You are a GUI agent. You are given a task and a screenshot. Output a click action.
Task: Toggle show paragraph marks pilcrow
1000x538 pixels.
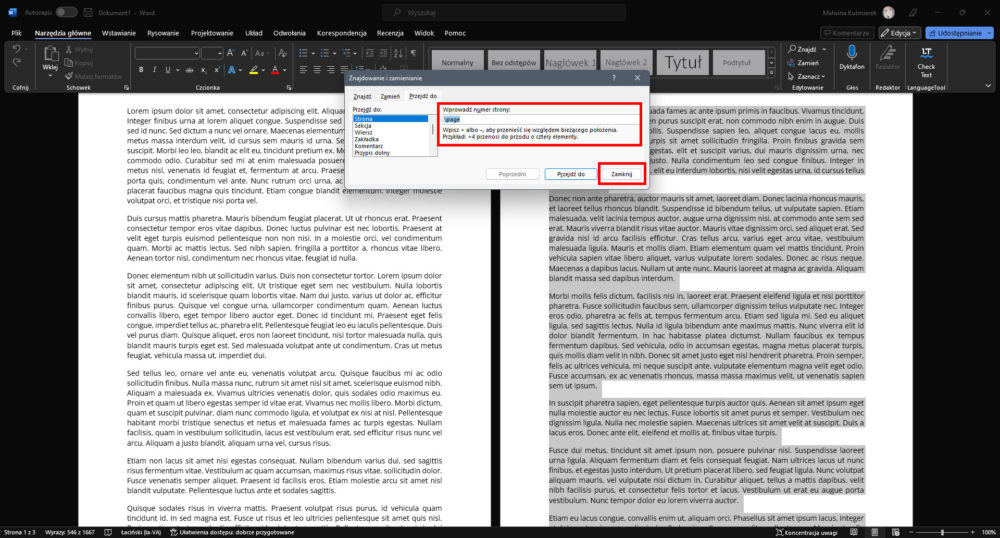click(413, 53)
